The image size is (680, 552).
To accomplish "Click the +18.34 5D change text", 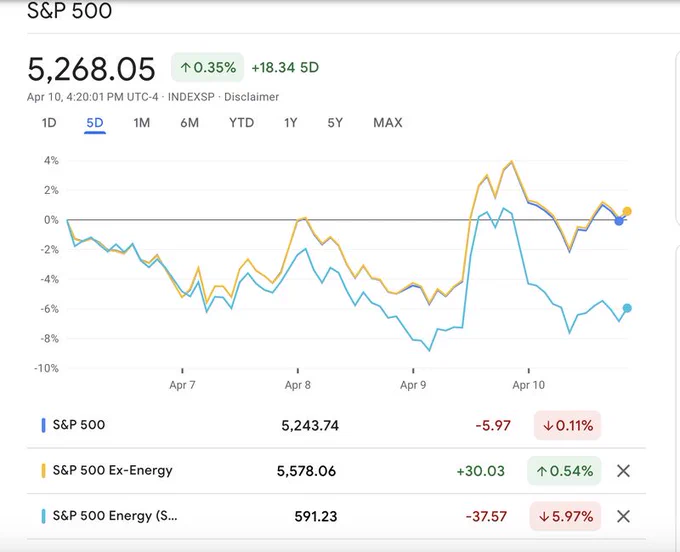I will coord(285,68).
